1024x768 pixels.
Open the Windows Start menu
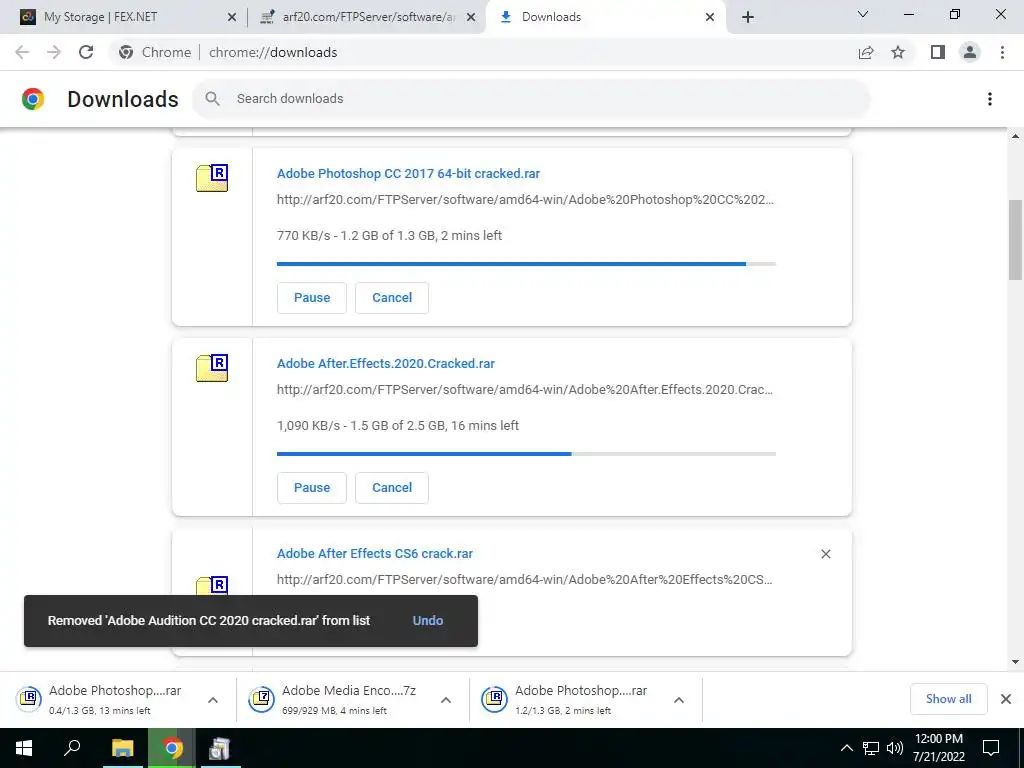coord(24,748)
